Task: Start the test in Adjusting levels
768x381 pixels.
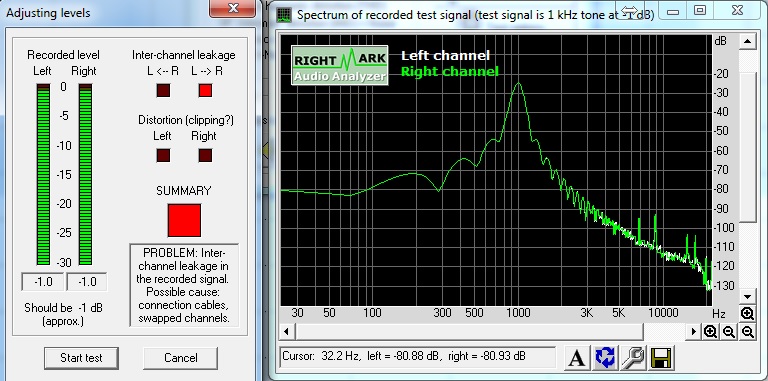Action: (81, 358)
